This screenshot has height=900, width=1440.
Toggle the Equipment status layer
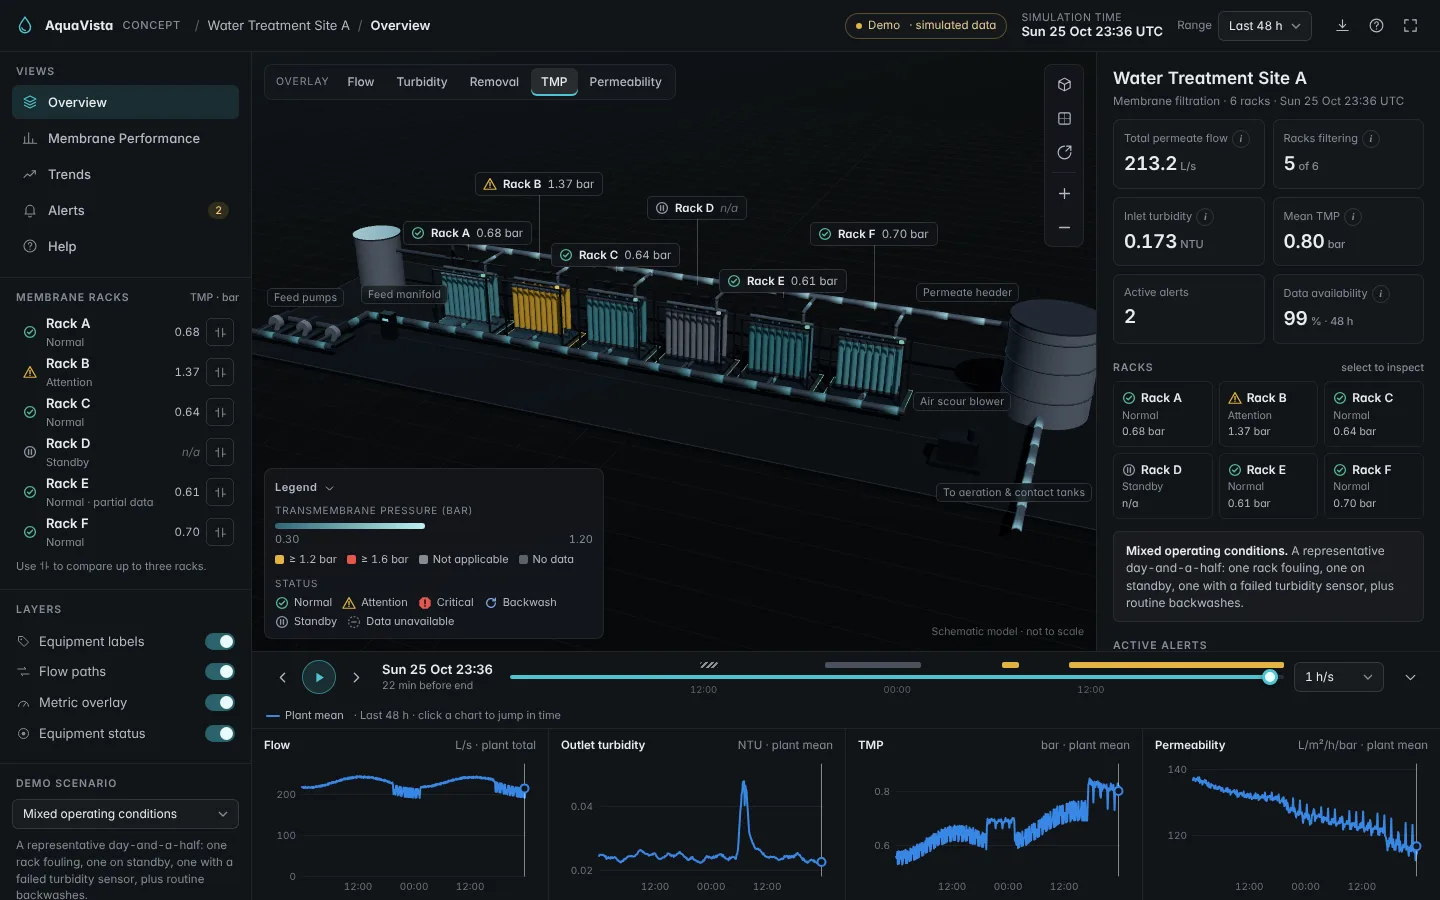220,734
